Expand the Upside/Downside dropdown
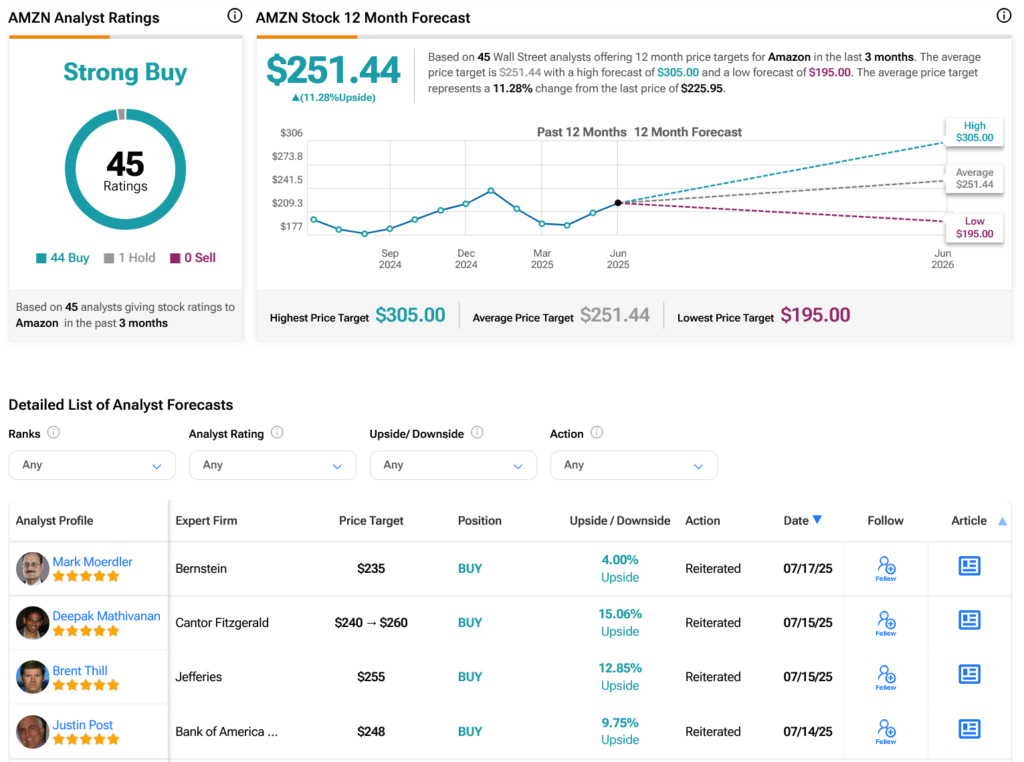 click(453, 465)
